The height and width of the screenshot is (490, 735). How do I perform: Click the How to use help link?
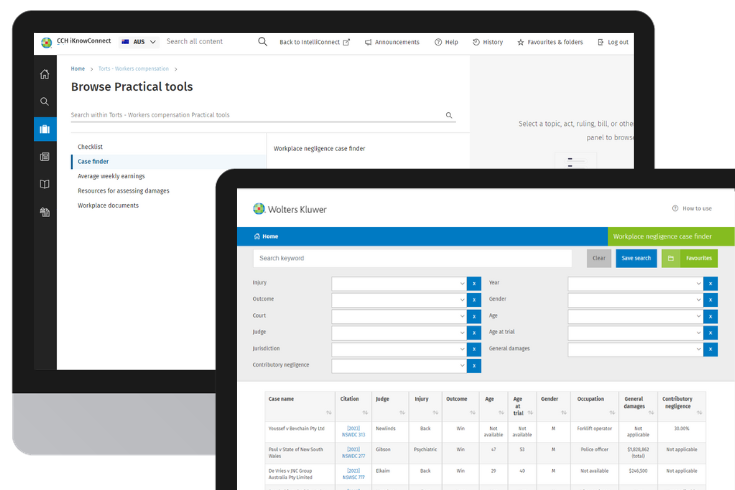click(x=692, y=208)
